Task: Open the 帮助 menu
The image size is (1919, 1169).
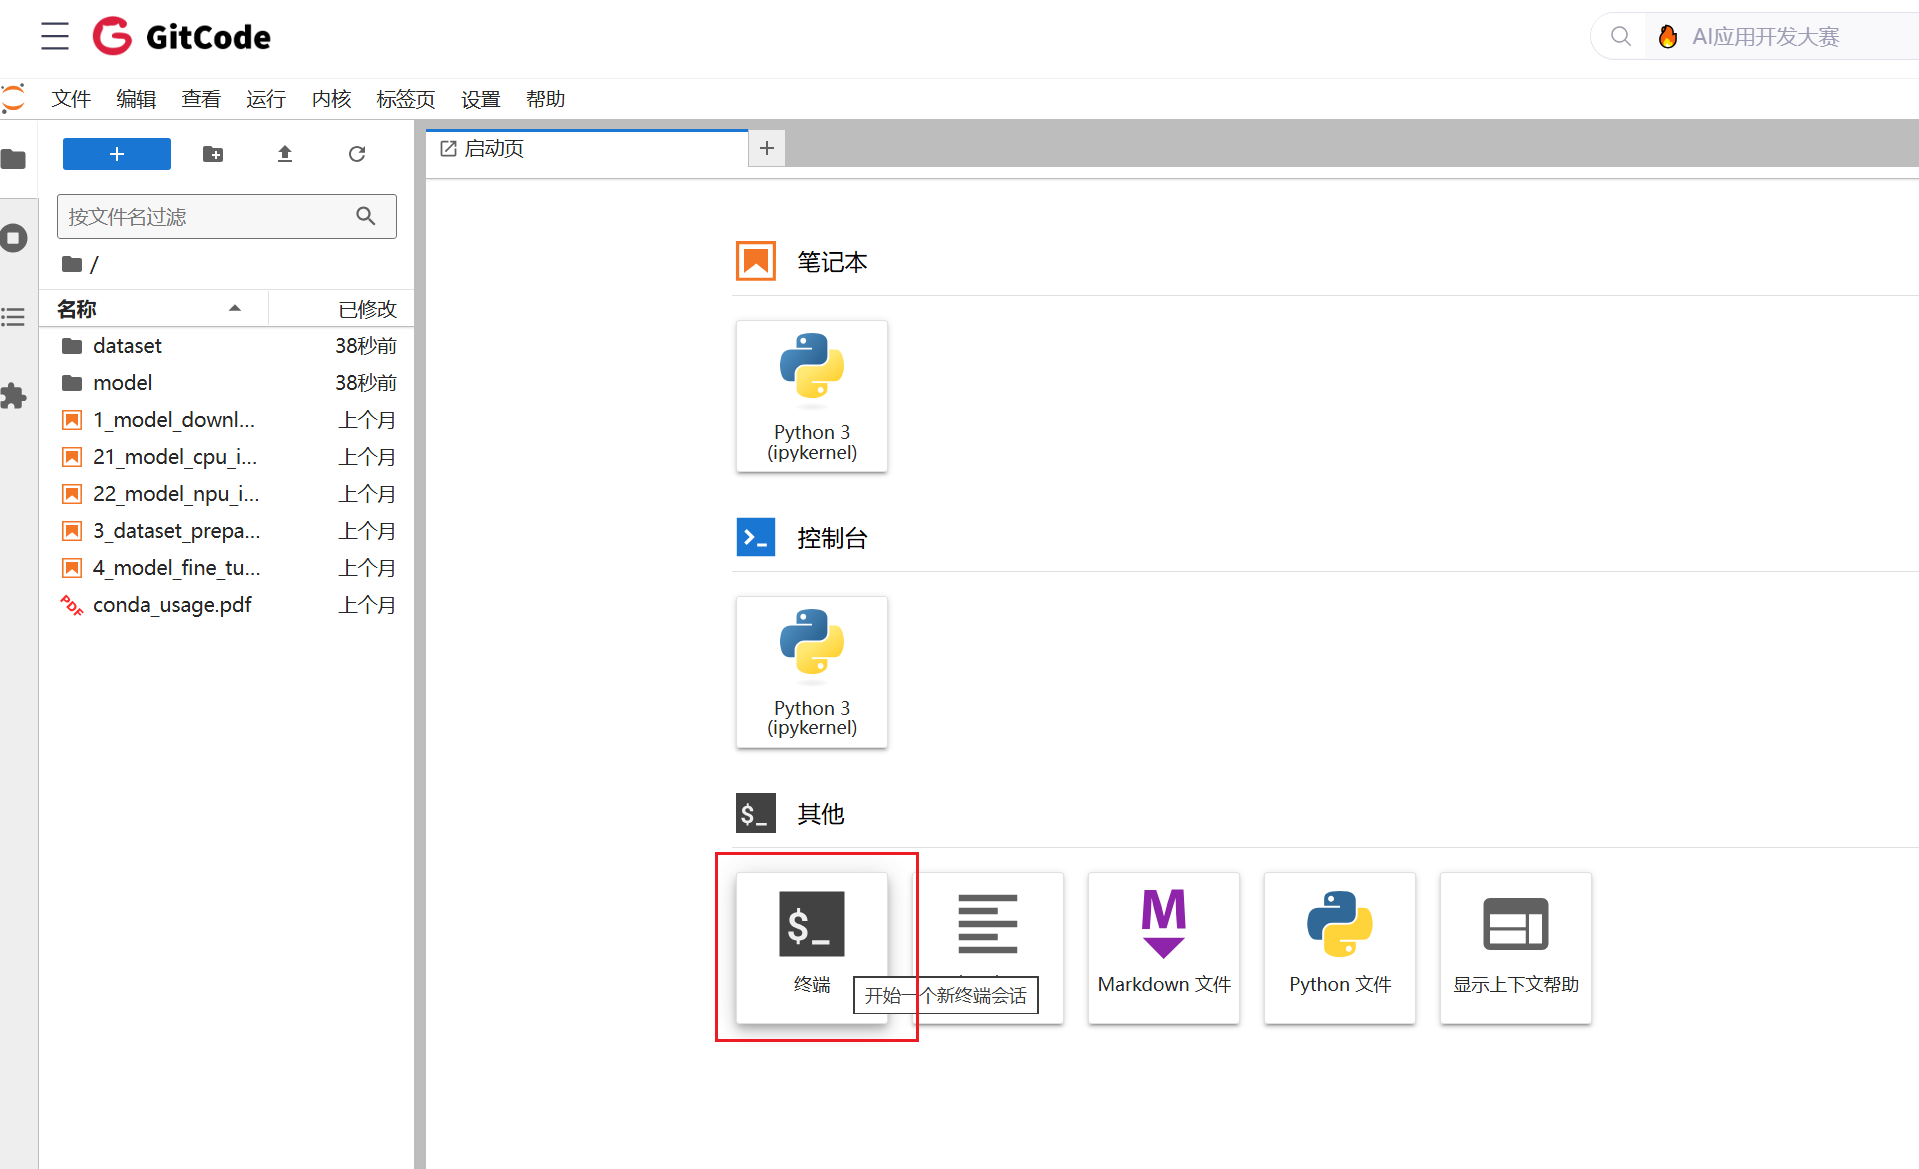Action: [x=546, y=99]
